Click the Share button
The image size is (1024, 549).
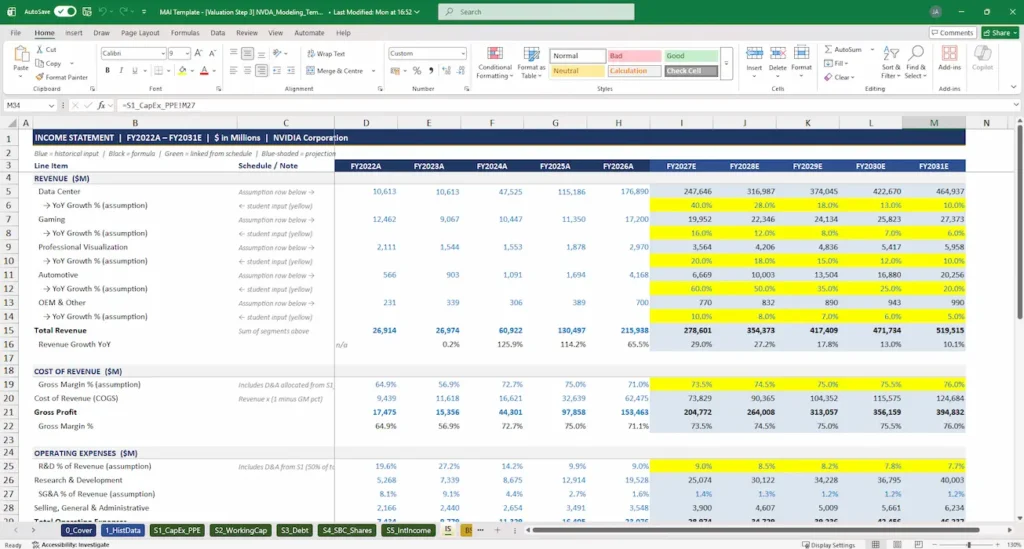(x=1000, y=32)
